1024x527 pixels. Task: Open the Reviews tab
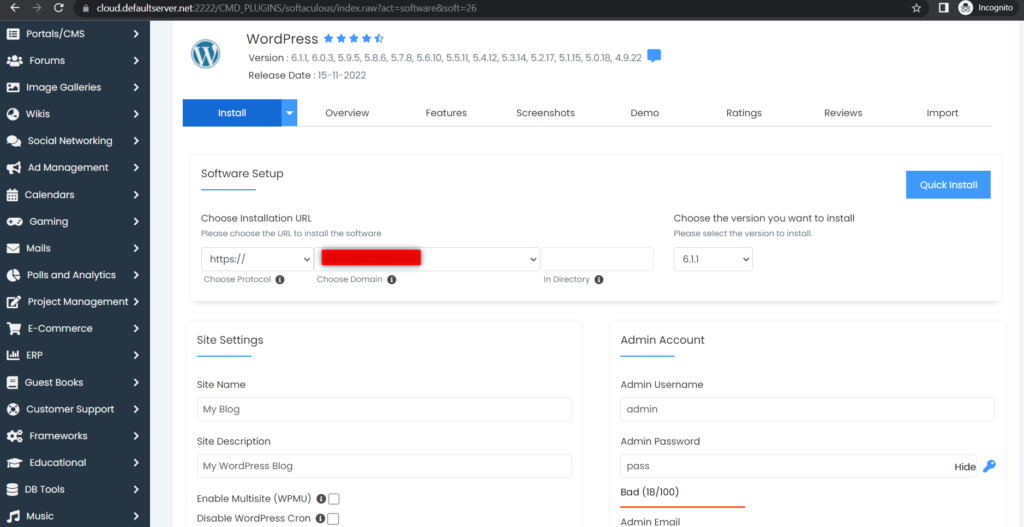tap(843, 113)
